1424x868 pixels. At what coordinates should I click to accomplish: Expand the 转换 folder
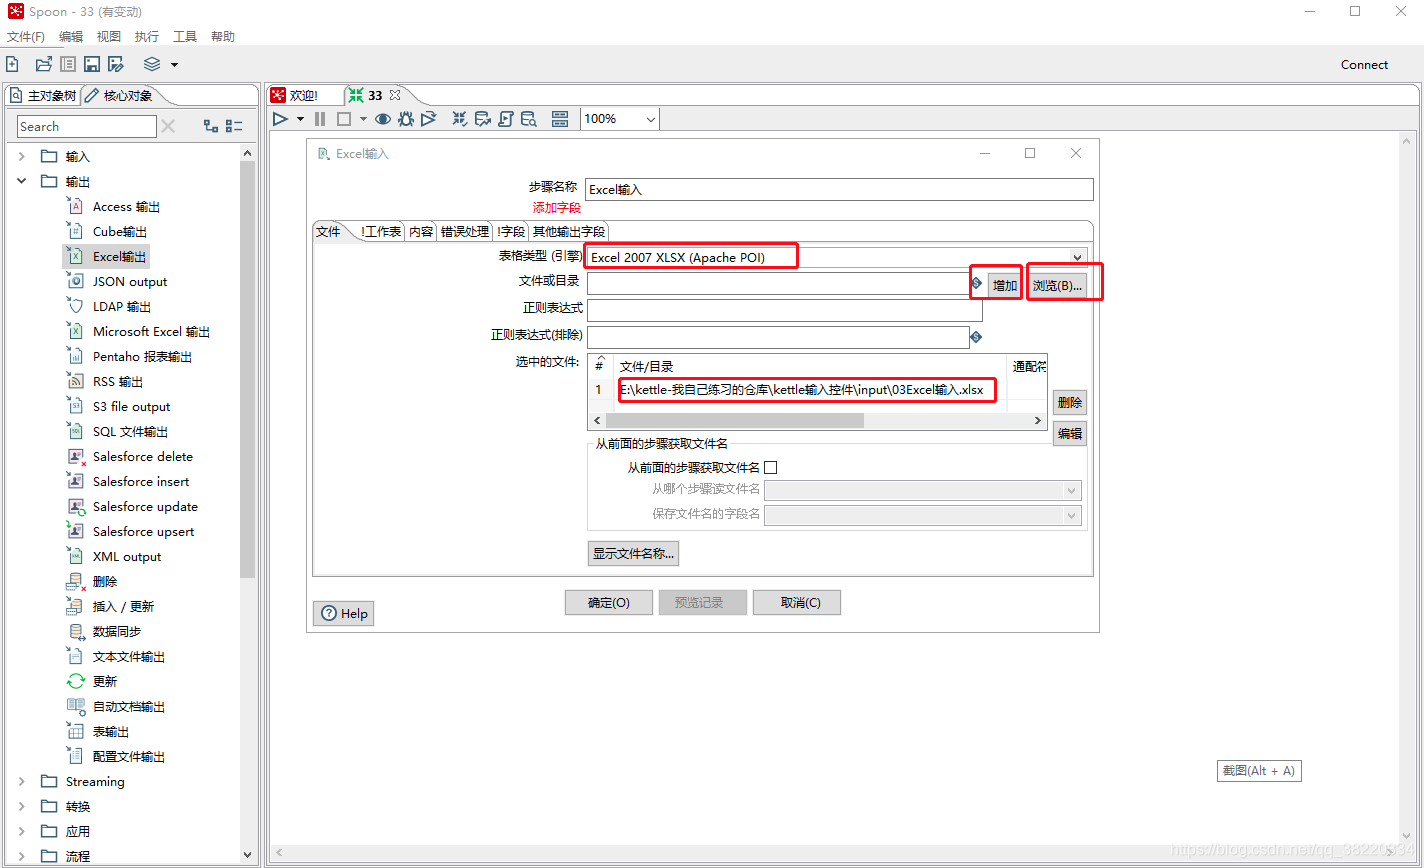pyautogui.click(x=22, y=806)
